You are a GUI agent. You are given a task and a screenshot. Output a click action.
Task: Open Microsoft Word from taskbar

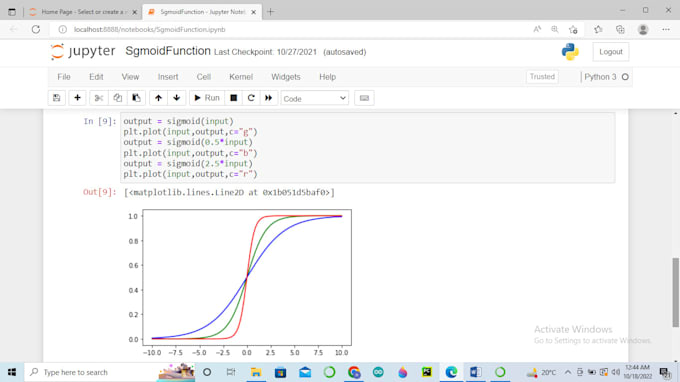[x=475, y=372]
